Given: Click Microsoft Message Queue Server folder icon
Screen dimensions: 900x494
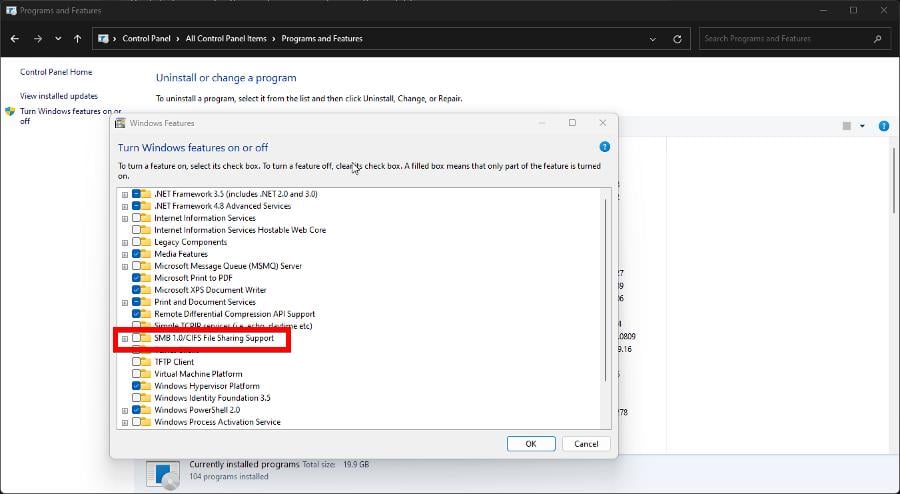Looking at the screenshot, I should 146,266.
